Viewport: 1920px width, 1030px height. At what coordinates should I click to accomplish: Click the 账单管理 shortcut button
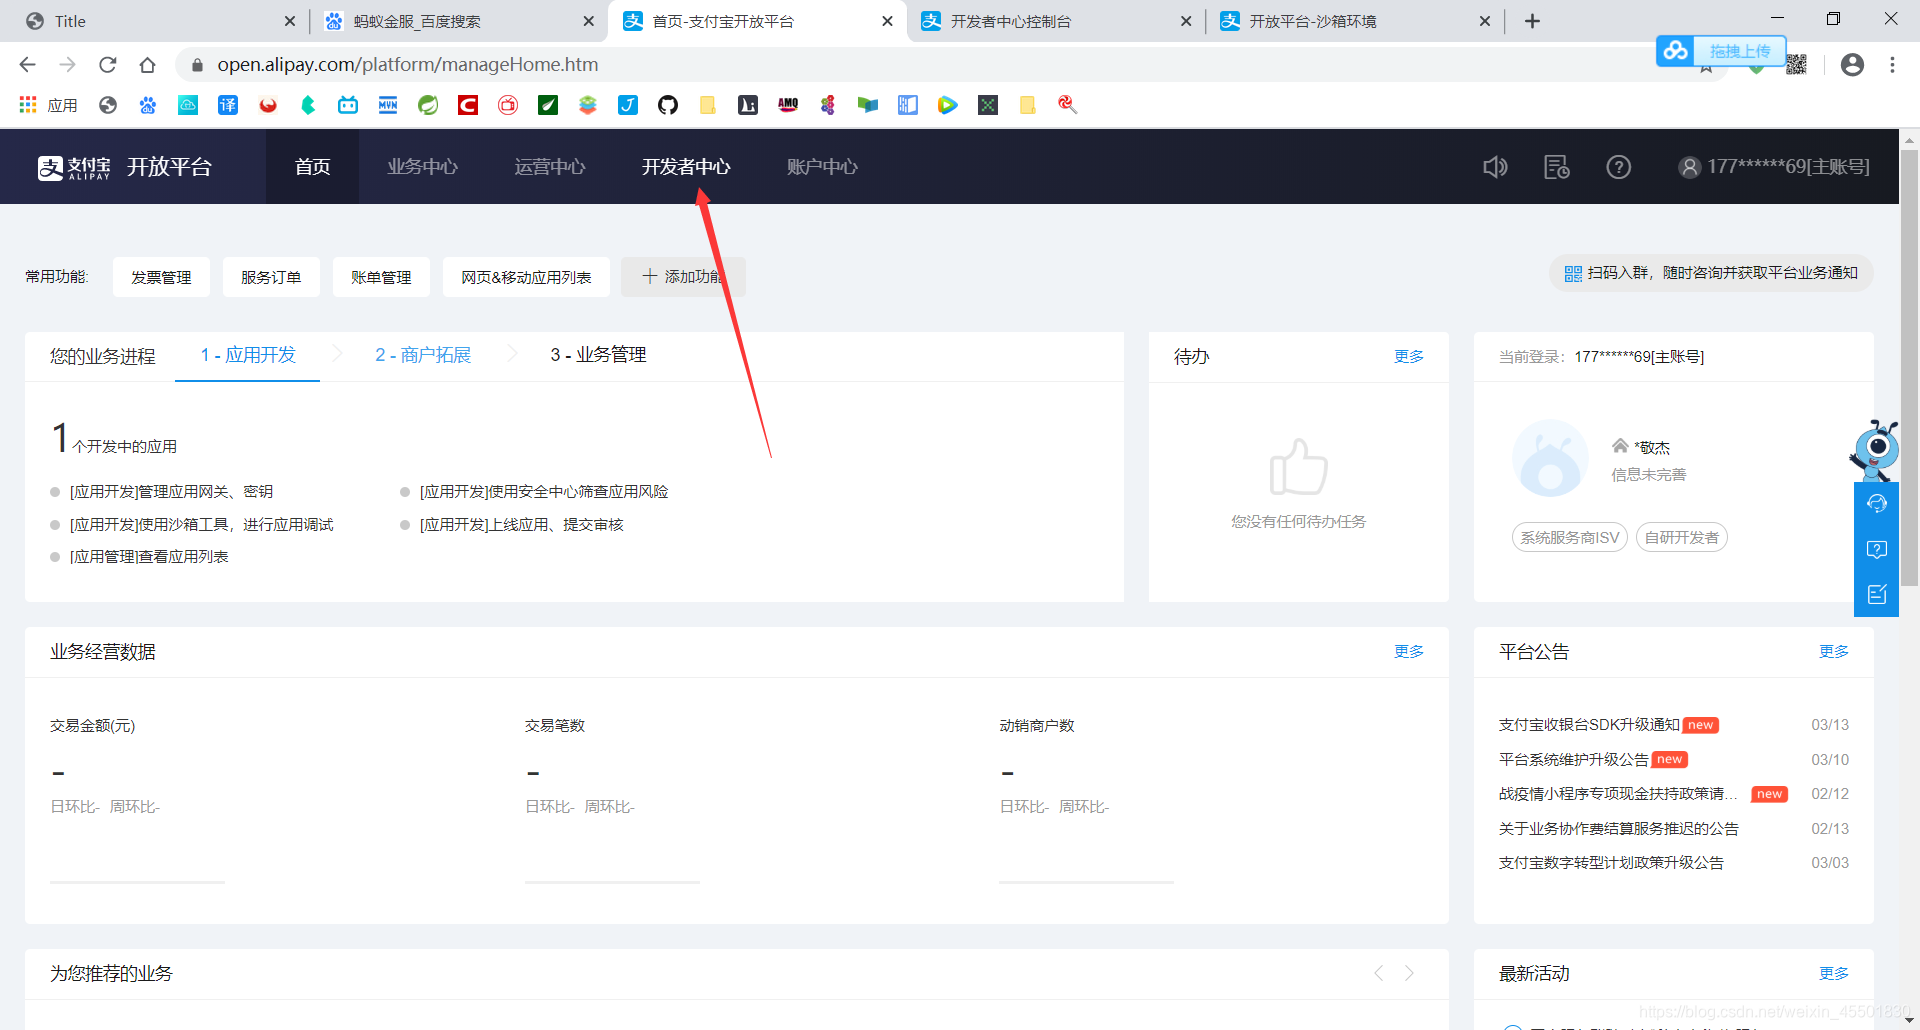click(x=381, y=277)
